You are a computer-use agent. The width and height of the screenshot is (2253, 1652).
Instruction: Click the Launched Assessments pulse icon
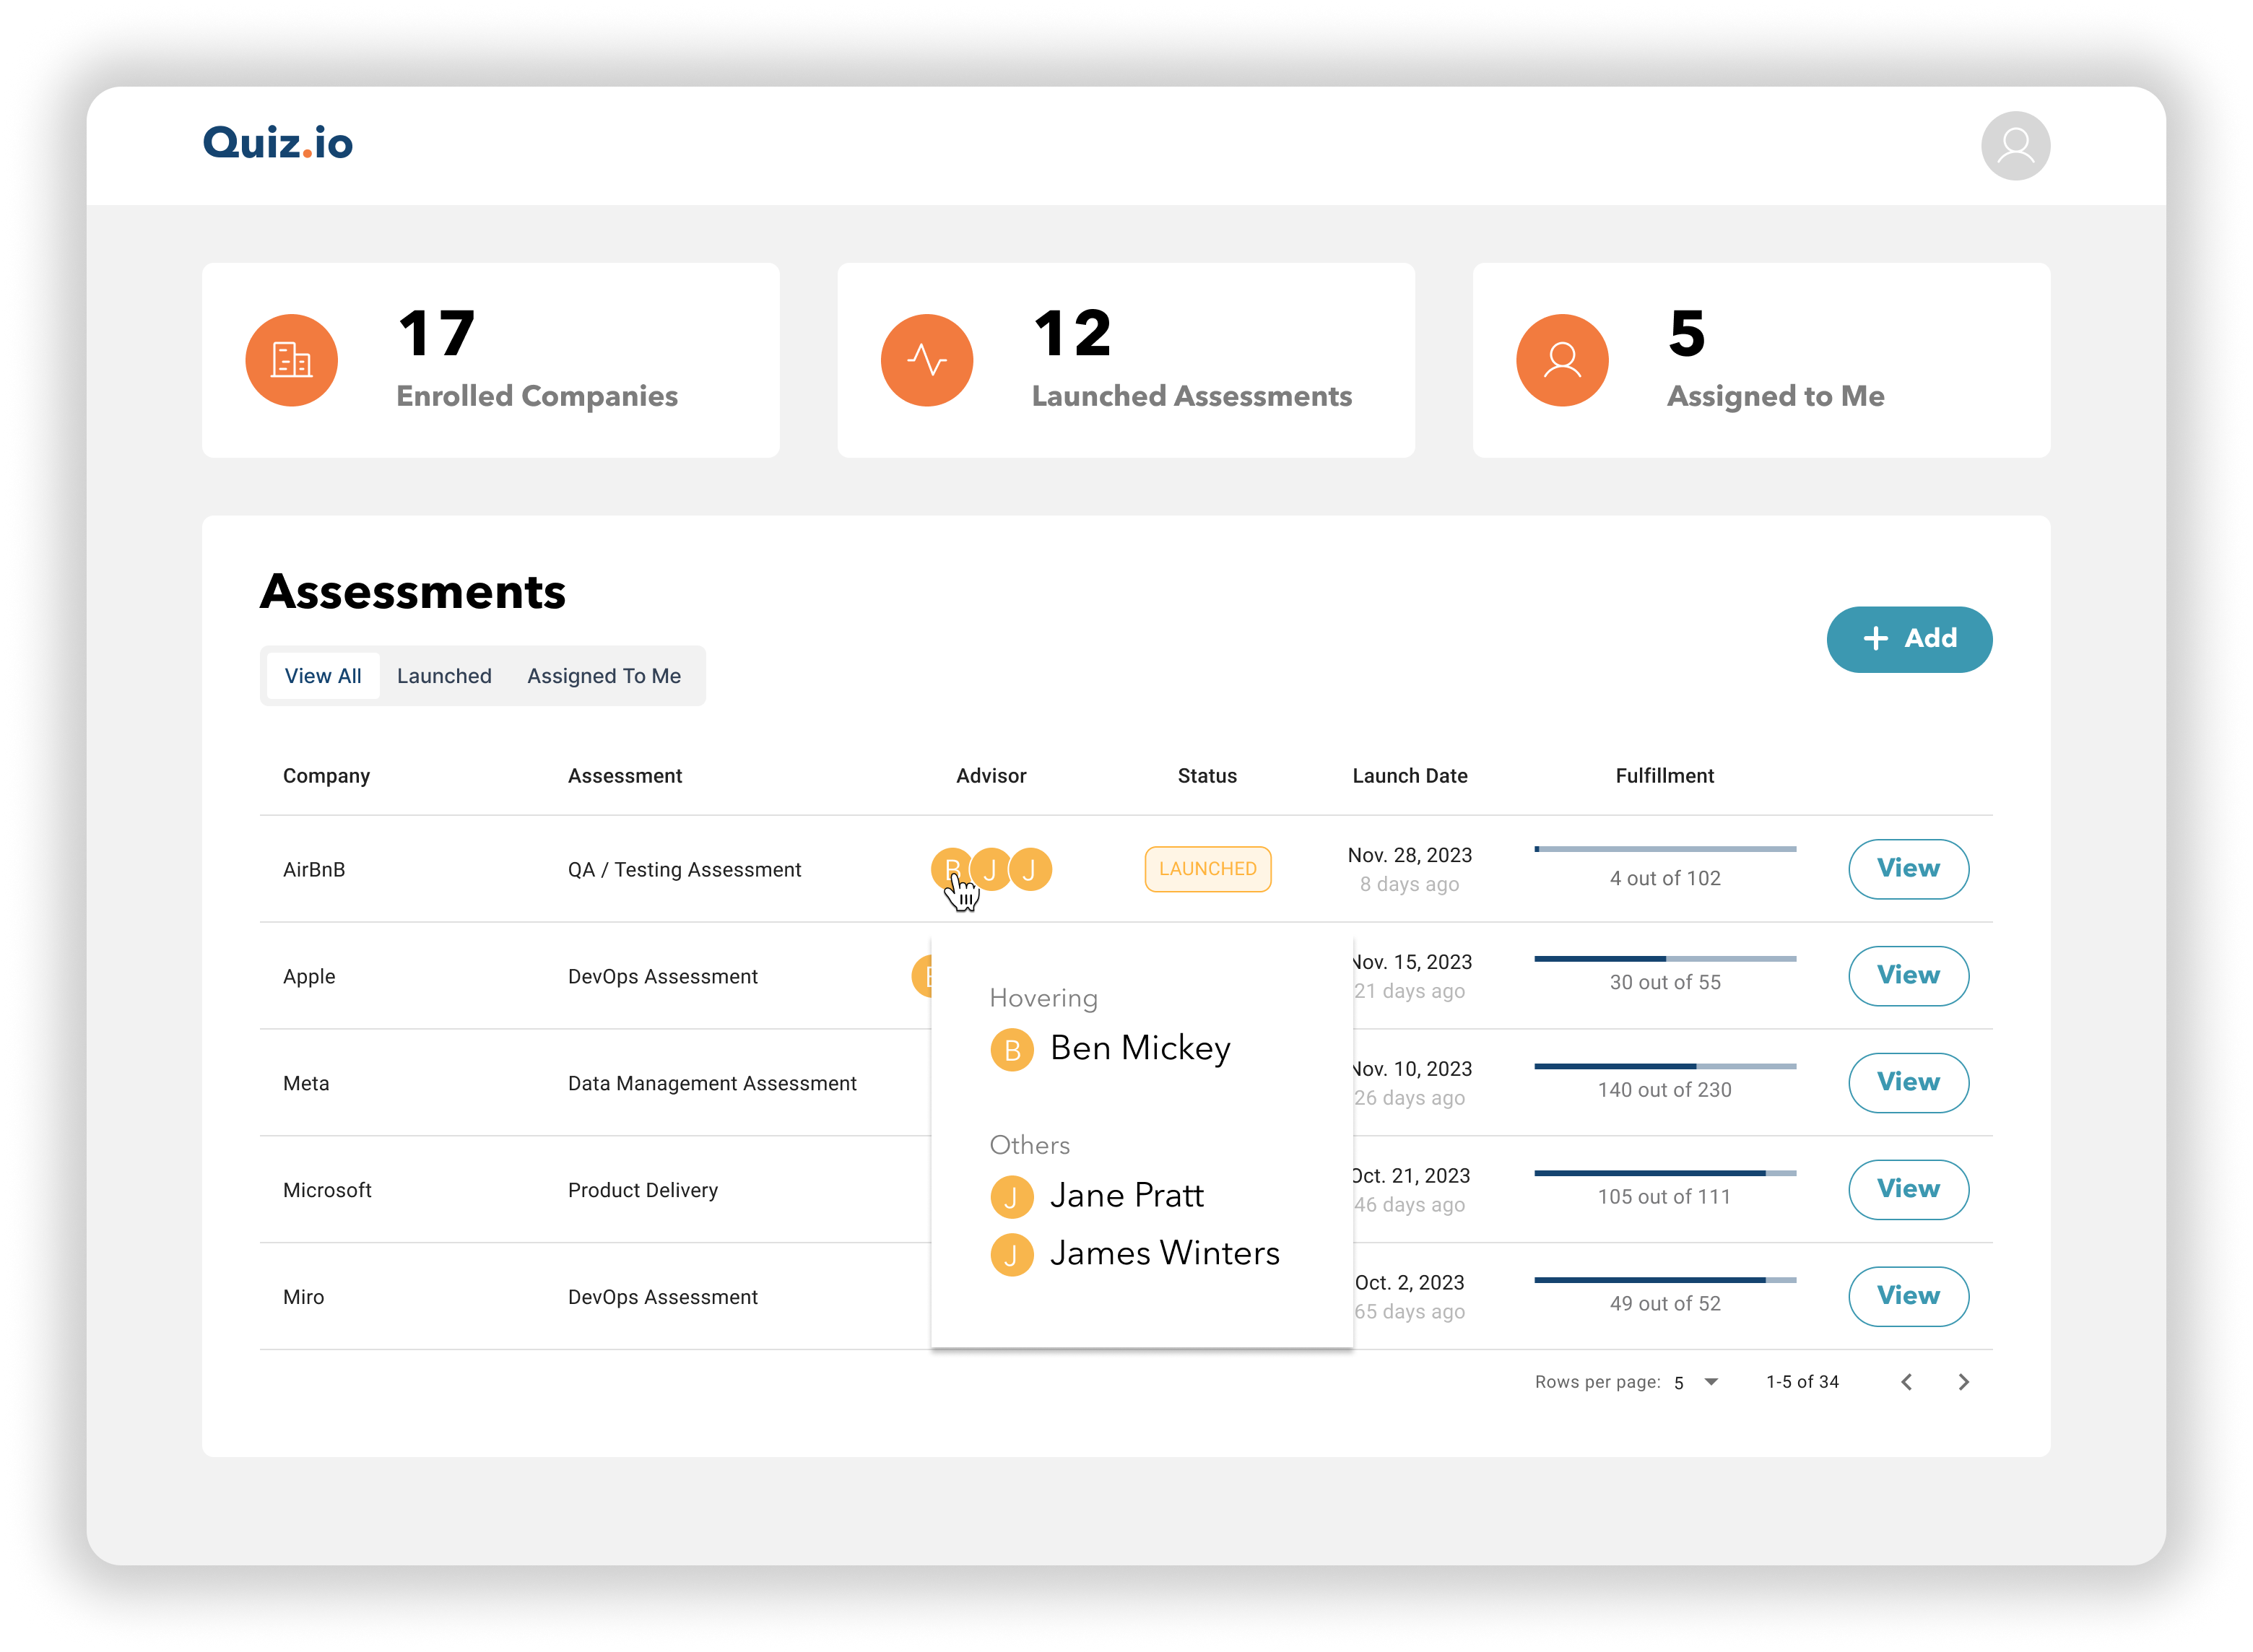[927, 360]
